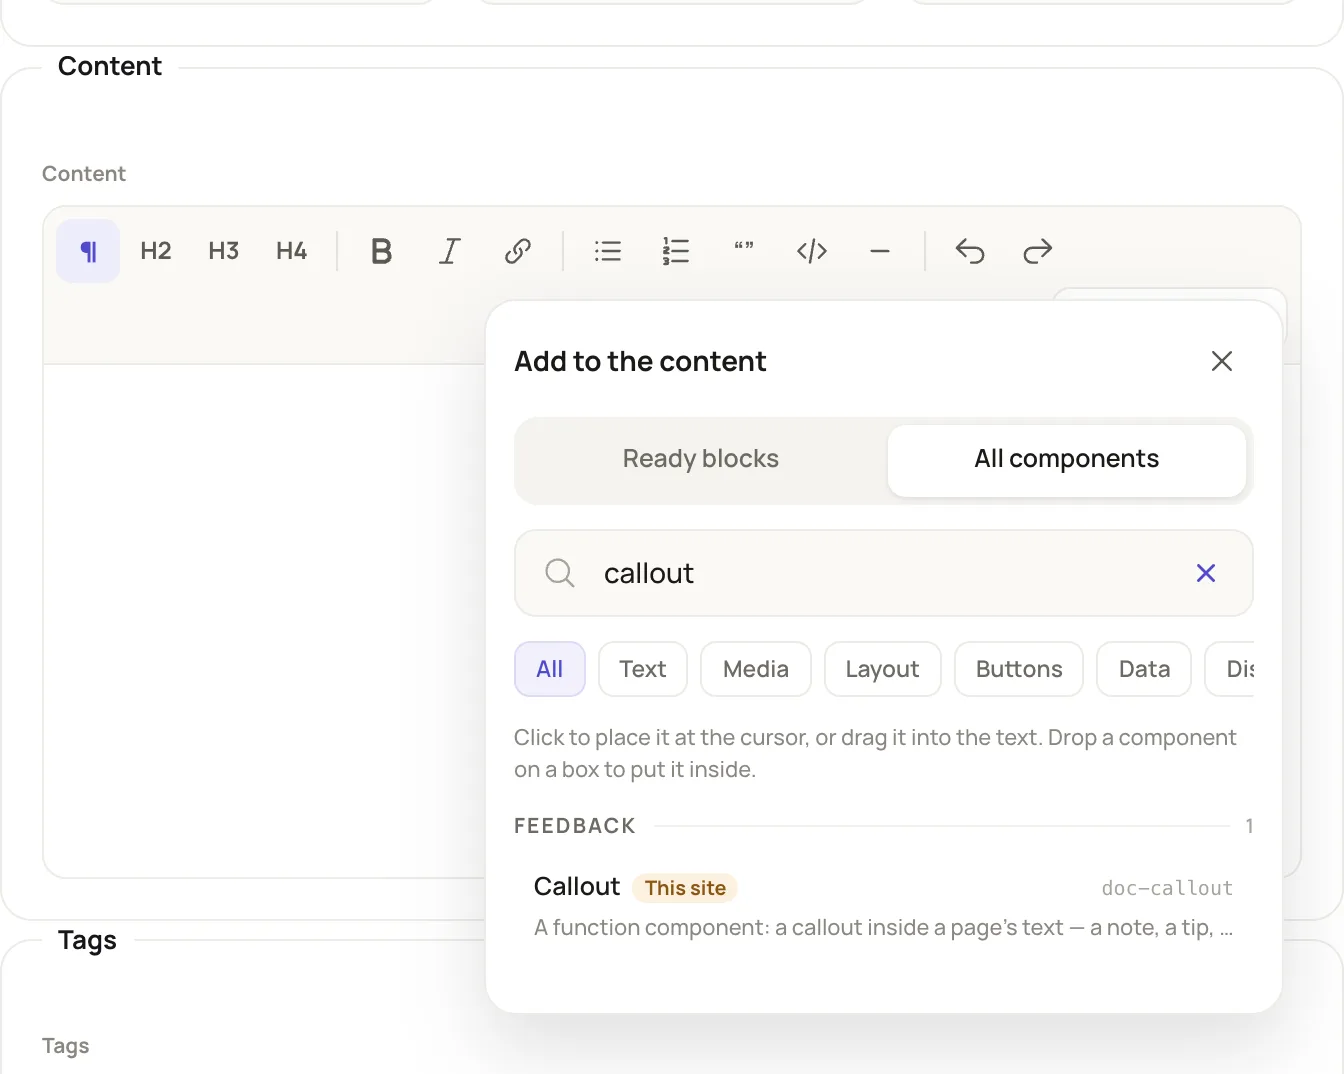Switch to the All components tab
Screen dimensions: 1344x1074
[x=1067, y=459]
